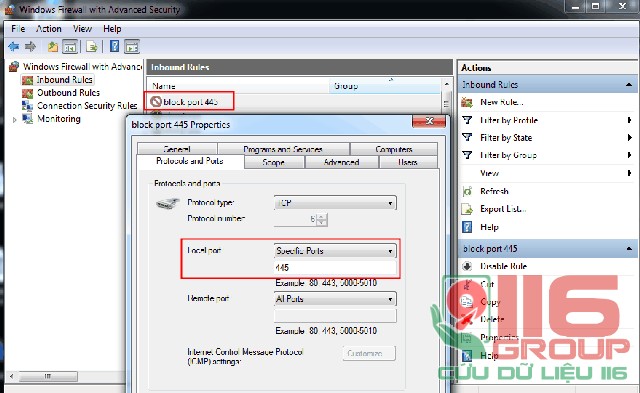Image resolution: width=640 pixels, height=393 pixels.
Task: Expand the Monitoring node arrow
Action: tap(14, 120)
